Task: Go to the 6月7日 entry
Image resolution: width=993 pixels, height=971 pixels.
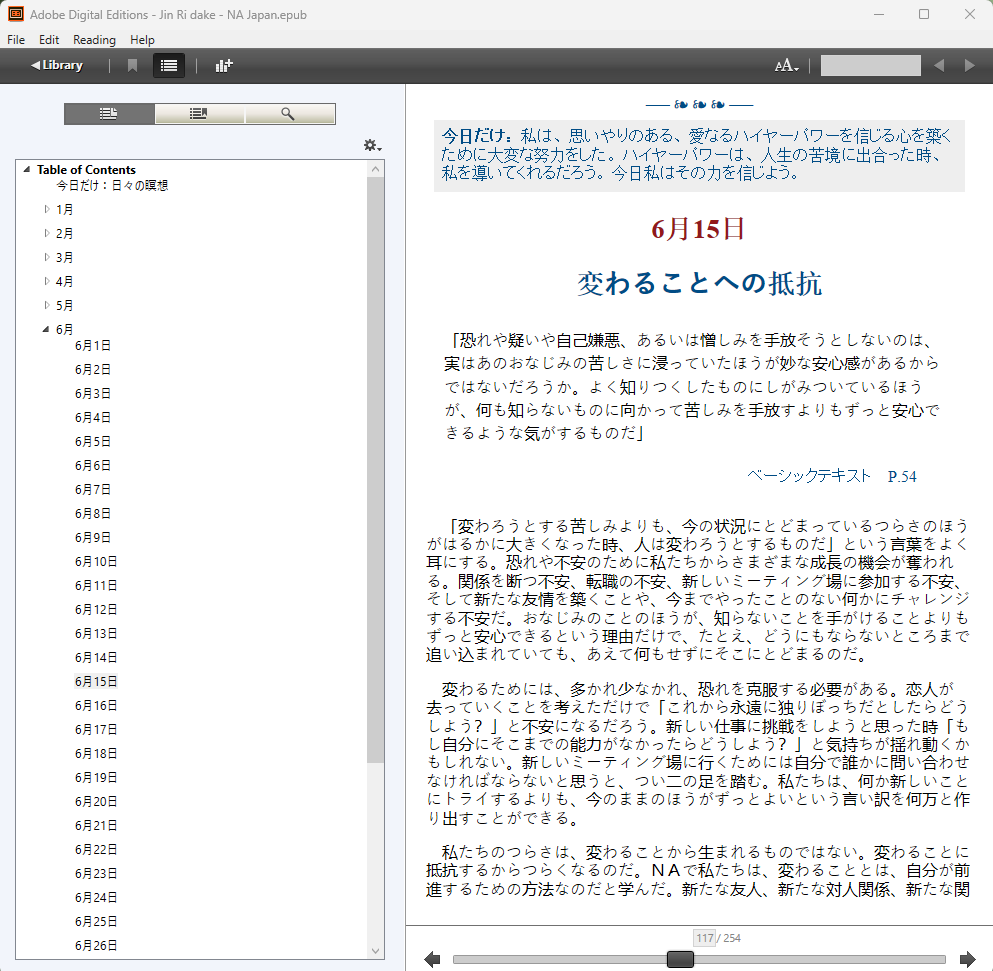Action: click(92, 490)
